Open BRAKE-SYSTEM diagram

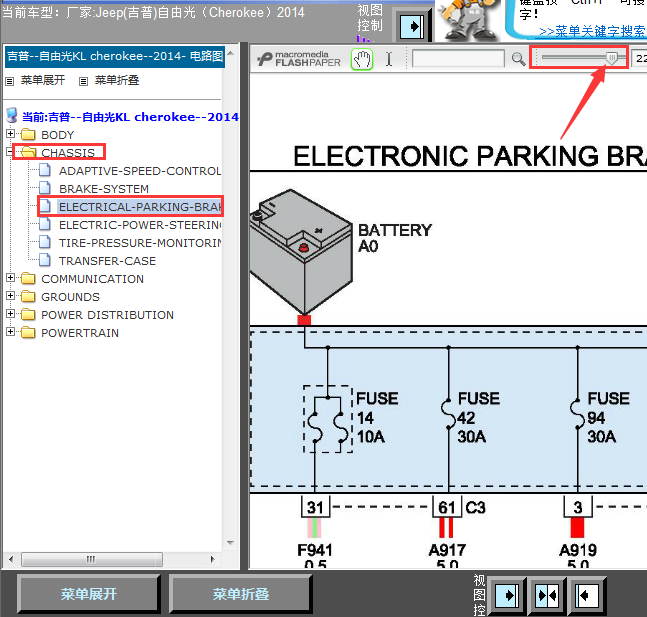pyautogui.click(x=104, y=189)
